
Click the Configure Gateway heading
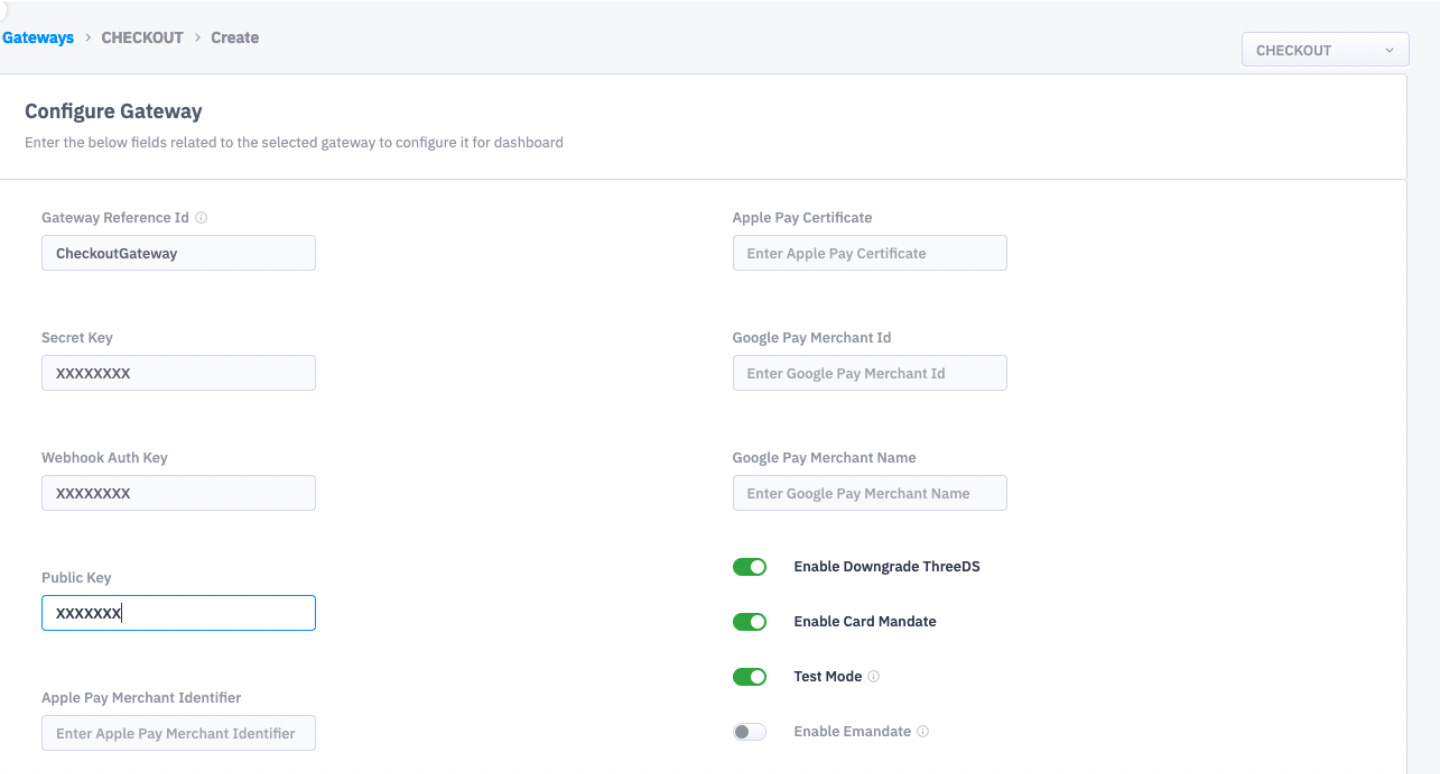coord(113,112)
